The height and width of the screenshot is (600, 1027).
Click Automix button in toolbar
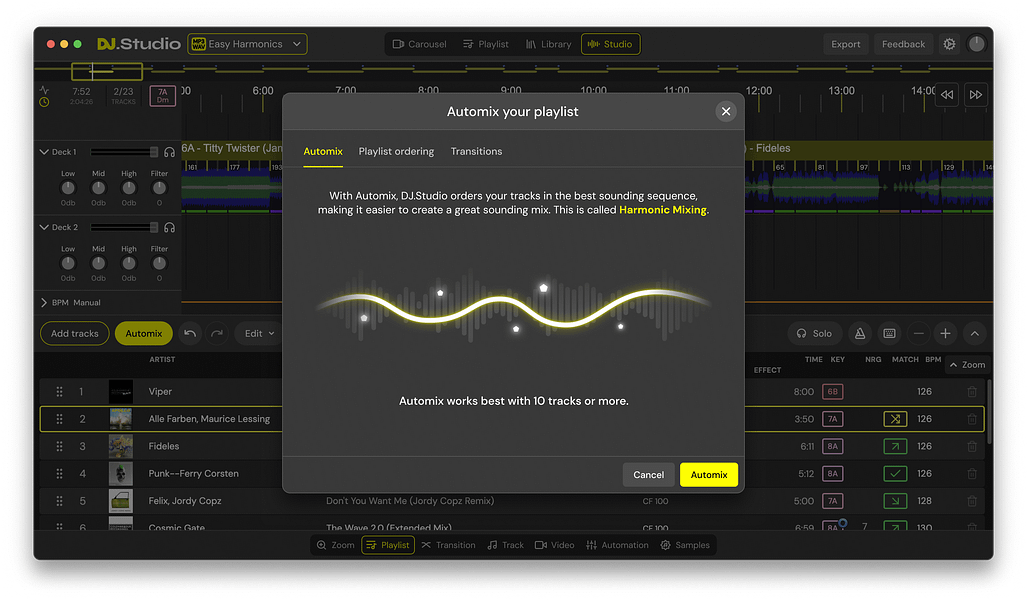click(143, 333)
